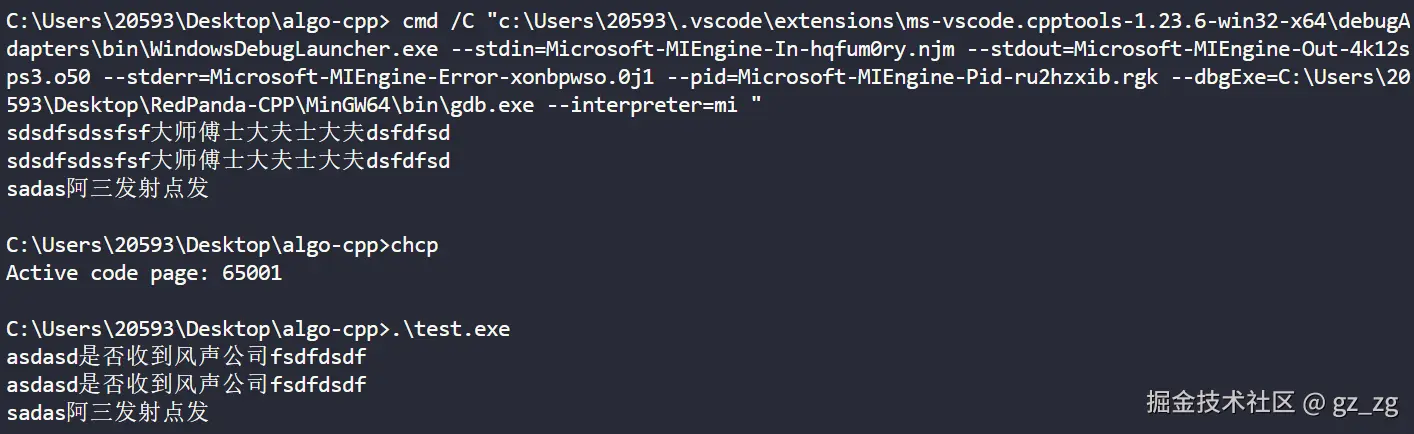This screenshot has width=1414, height=434.
Task: Click the second asdasd output line
Action: (186, 384)
